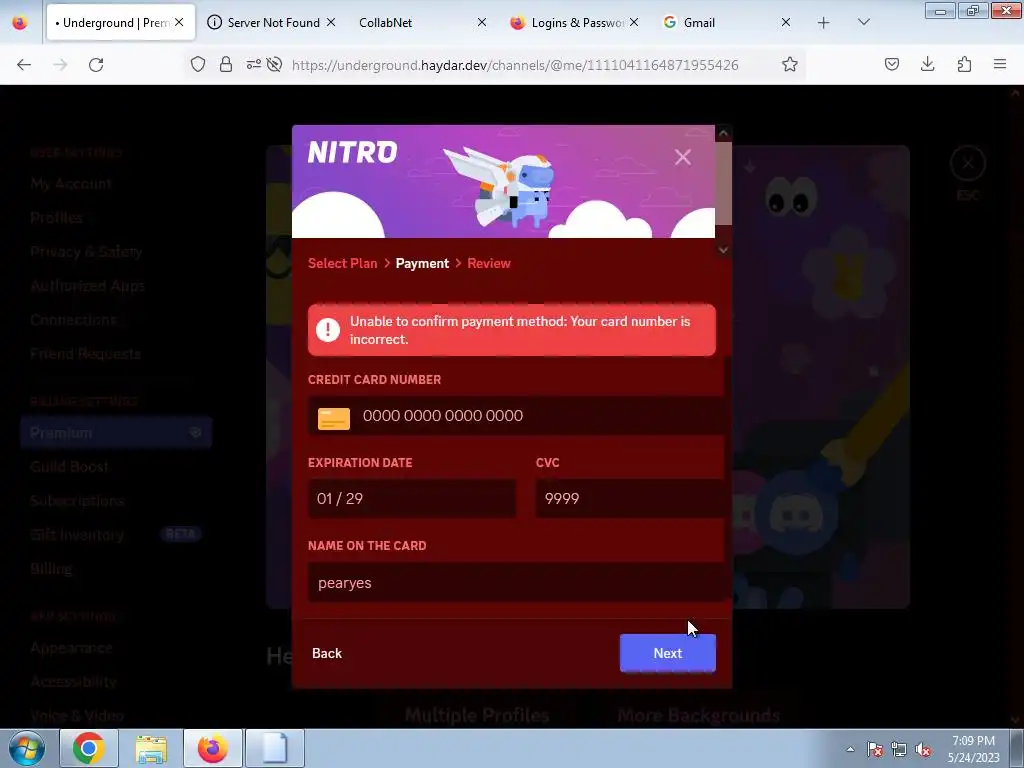This screenshot has width=1024, height=768.
Task: Click the Firefox taskbar icon
Action: click(x=213, y=748)
